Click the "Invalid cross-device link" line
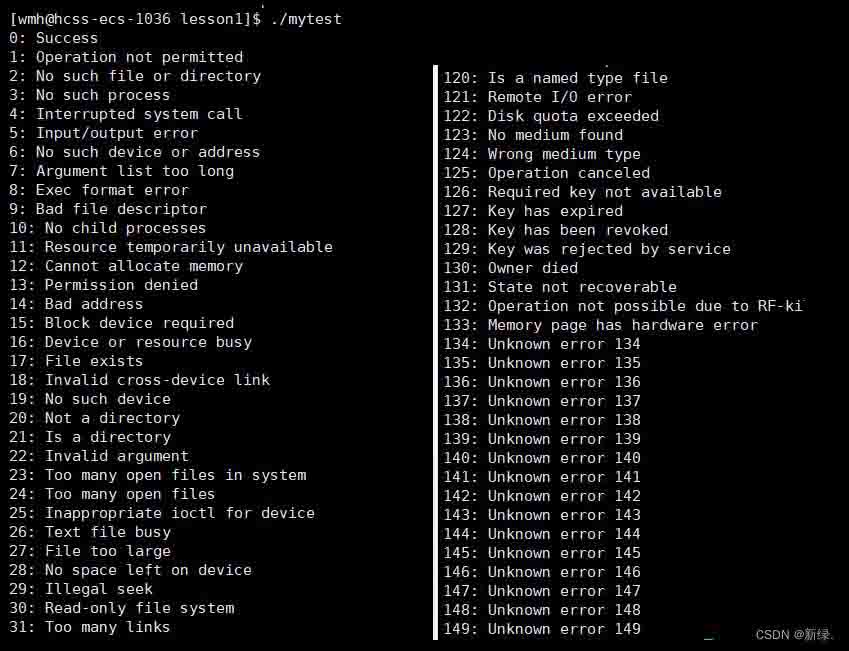The width and height of the screenshot is (849, 651). [x=140, y=380]
